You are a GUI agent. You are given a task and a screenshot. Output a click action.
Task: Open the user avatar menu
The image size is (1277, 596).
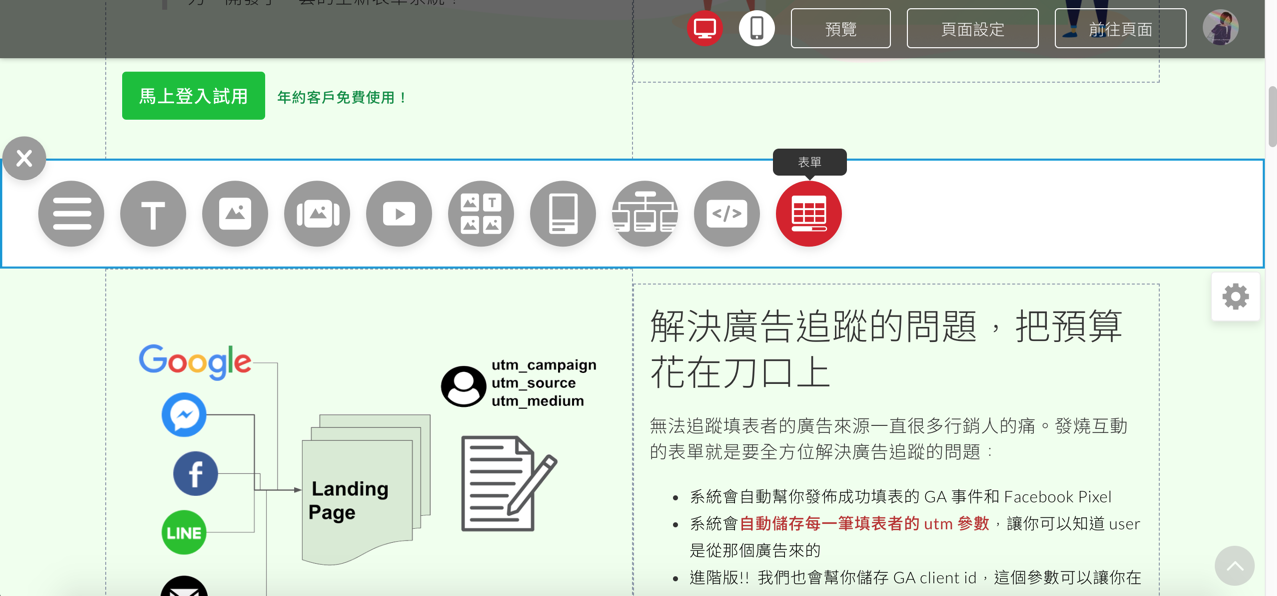[x=1220, y=28]
